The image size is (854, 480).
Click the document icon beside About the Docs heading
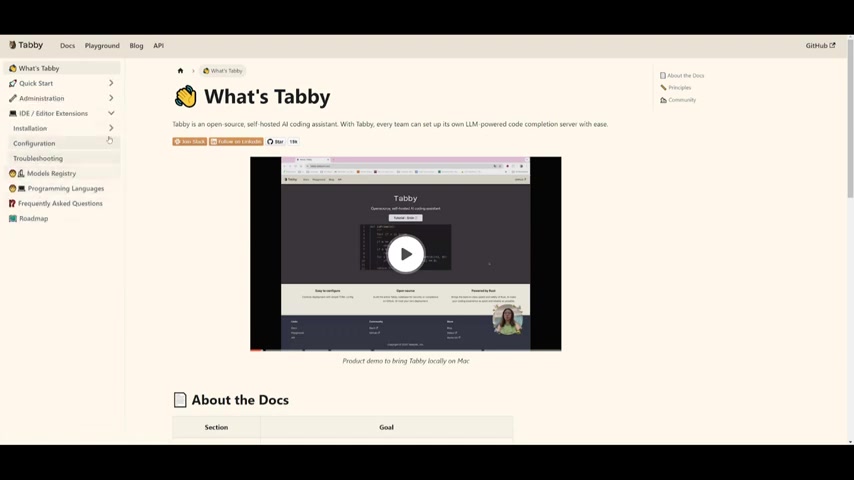(x=180, y=400)
